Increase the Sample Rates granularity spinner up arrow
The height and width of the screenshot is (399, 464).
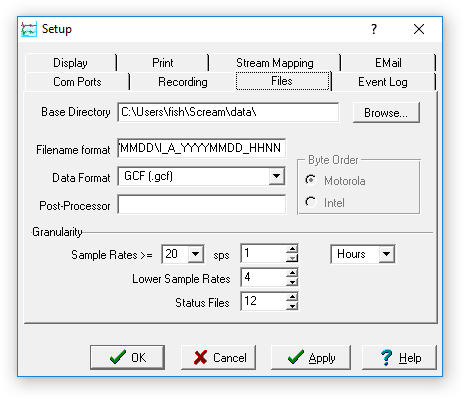coord(292,249)
